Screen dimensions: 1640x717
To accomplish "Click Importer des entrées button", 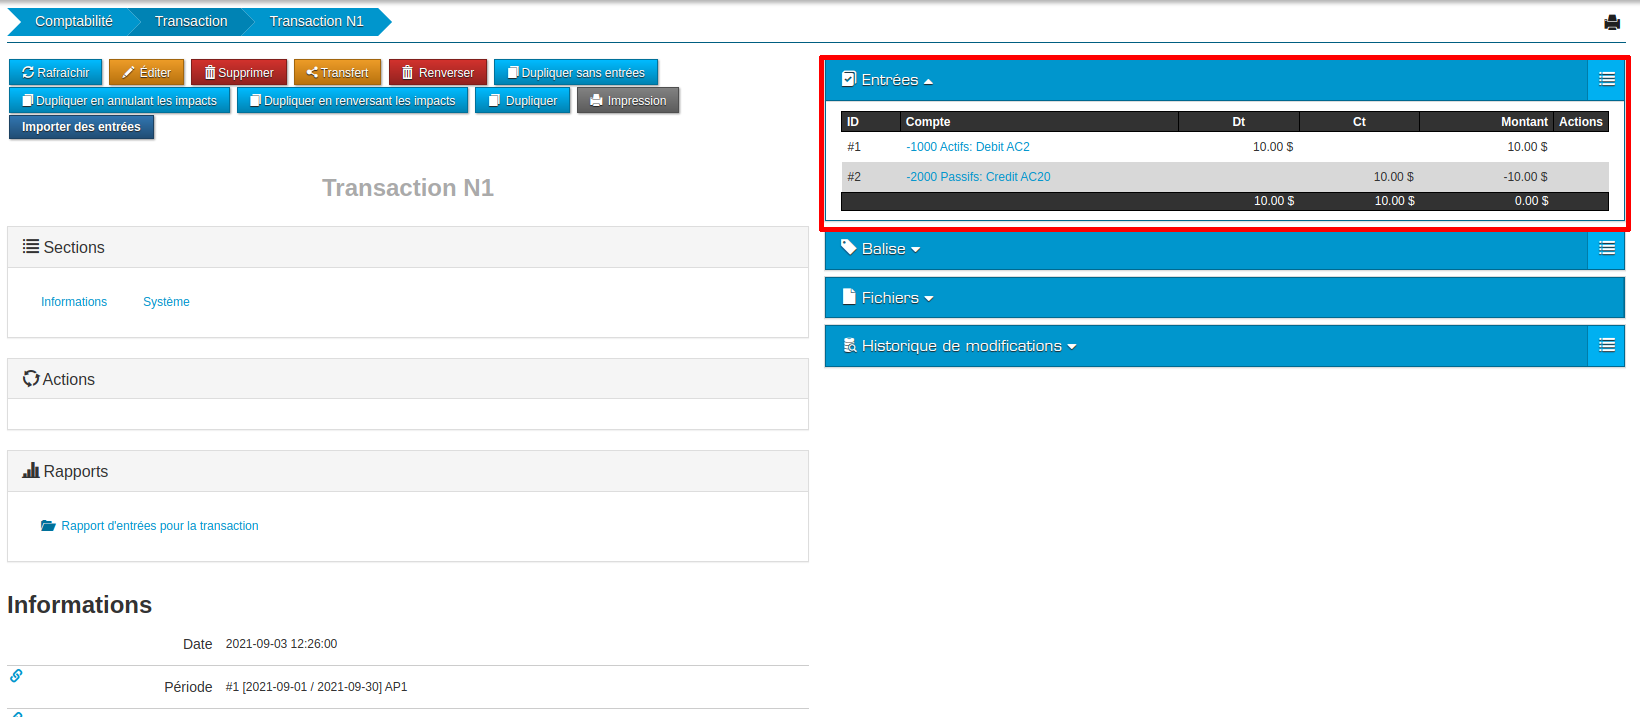I will 81,127.
